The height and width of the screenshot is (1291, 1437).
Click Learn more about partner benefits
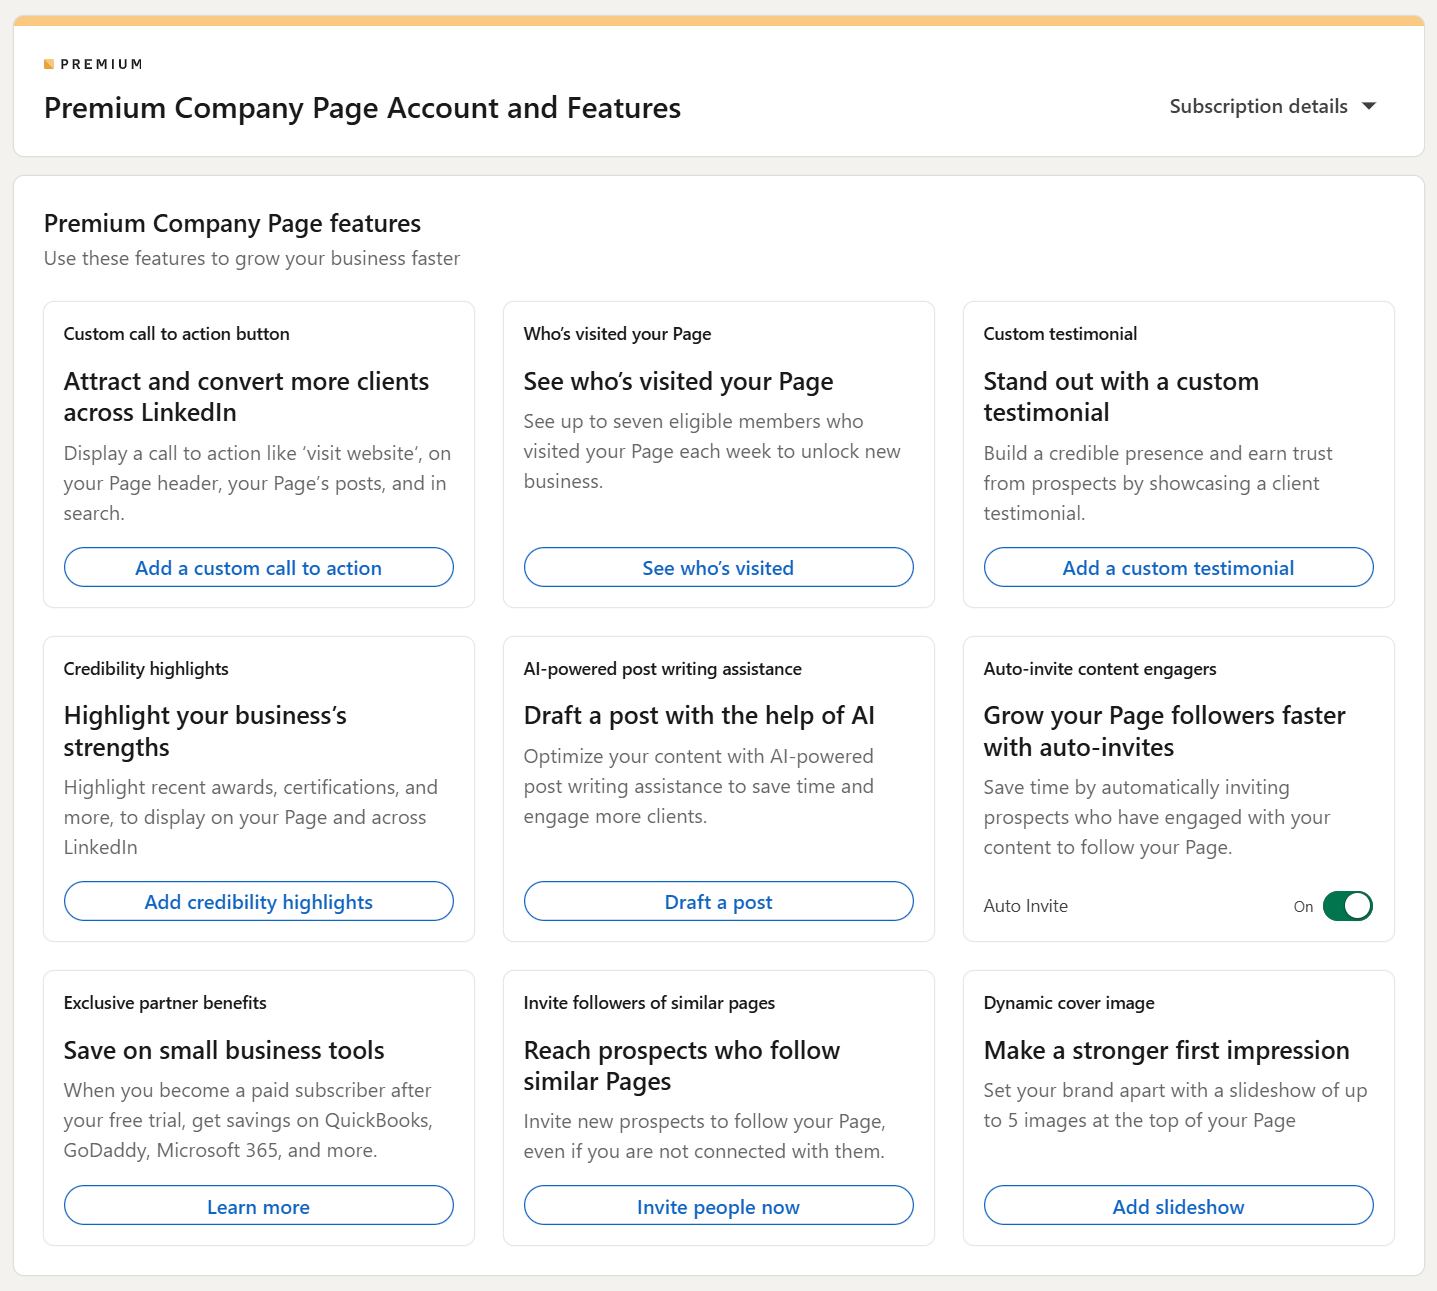click(x=258, y=1207)
